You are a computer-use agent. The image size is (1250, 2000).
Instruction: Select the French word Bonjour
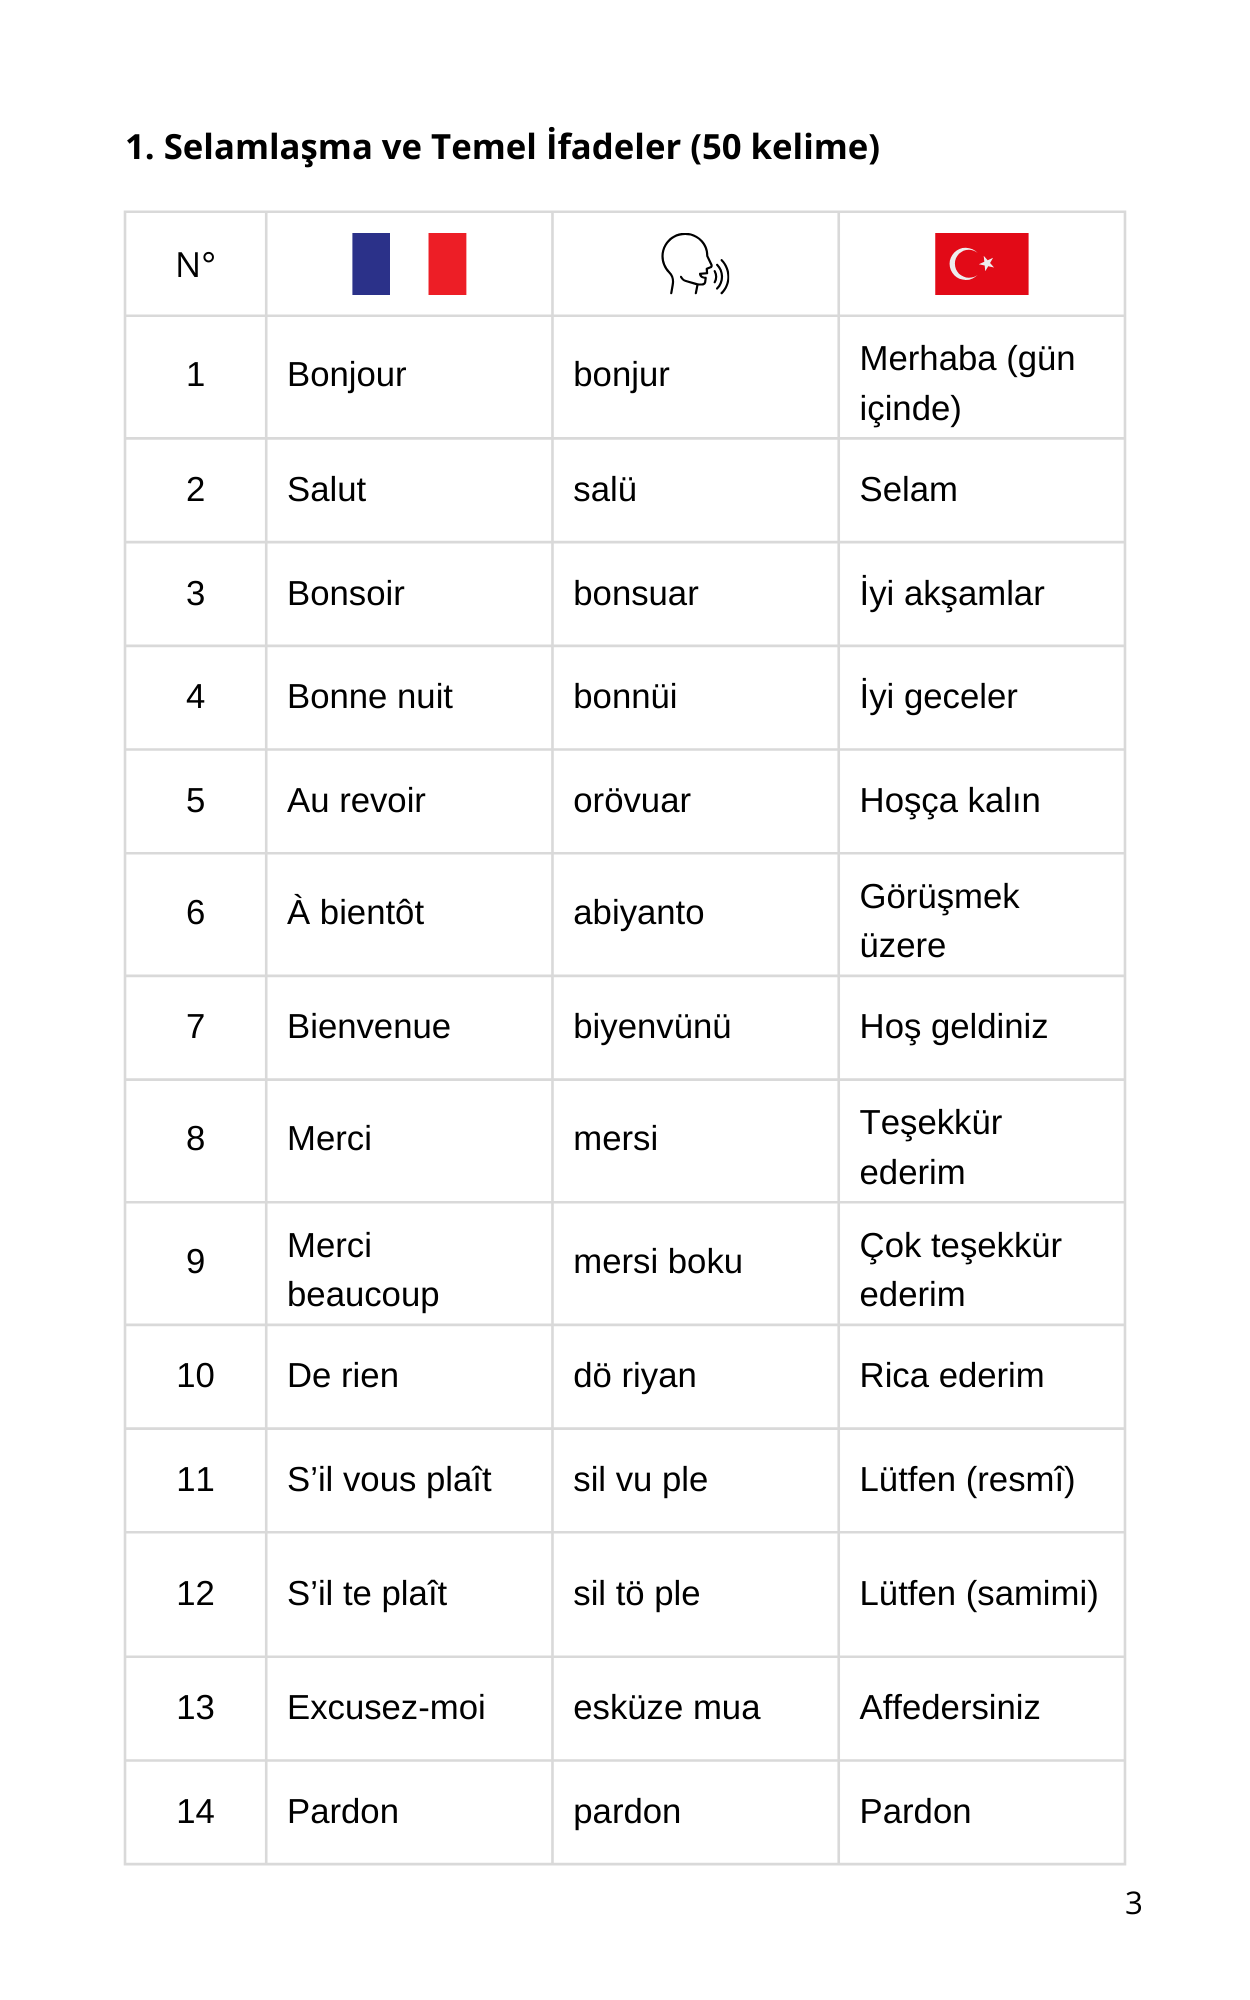point(346,375)
